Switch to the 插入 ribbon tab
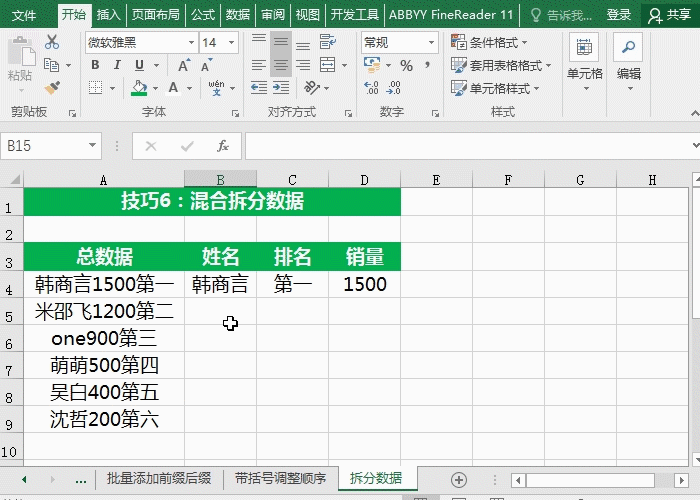 [x=108, y=15]
